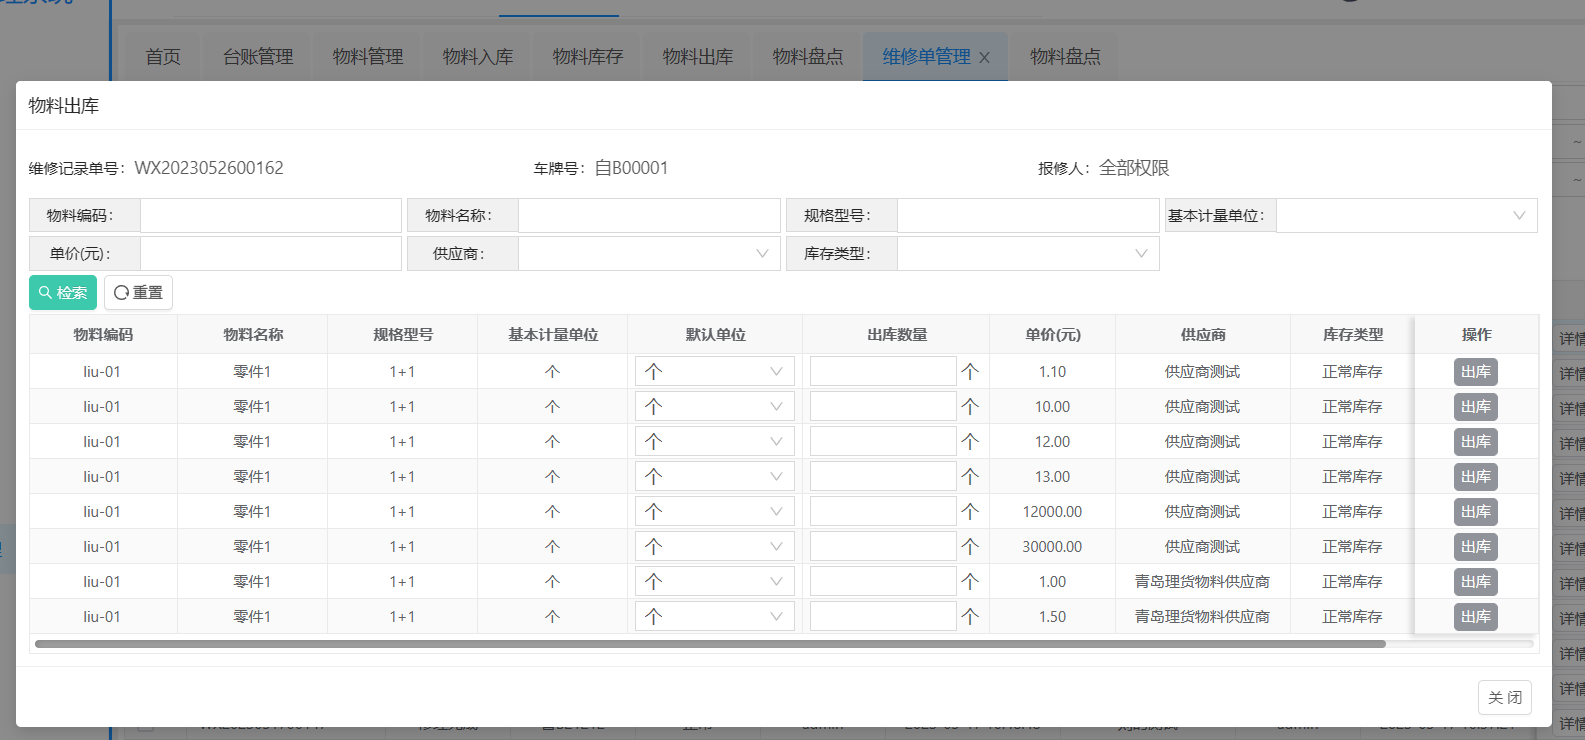Open the 供应商 filter dropdown
Image resolution: width=1585 pixels, height=740 pixels.
point(649,254)
